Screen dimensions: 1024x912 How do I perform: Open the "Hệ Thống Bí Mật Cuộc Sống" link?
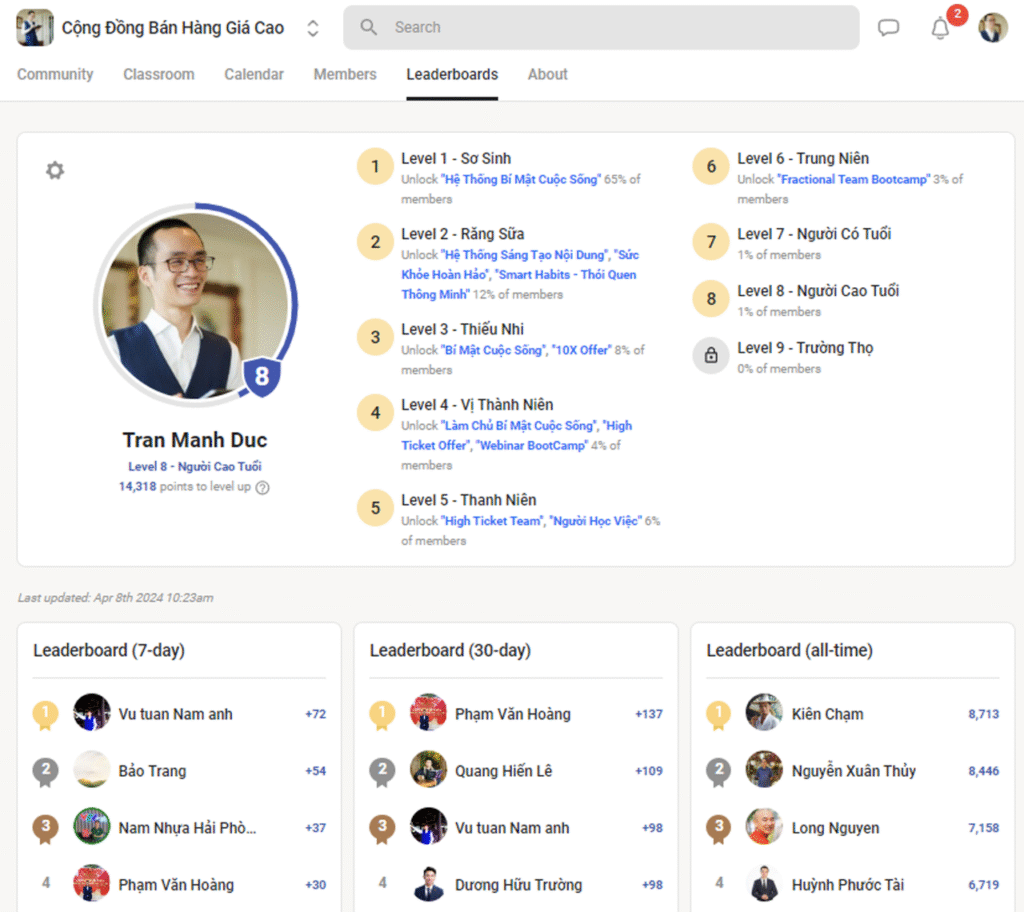[x=520, y=180]
